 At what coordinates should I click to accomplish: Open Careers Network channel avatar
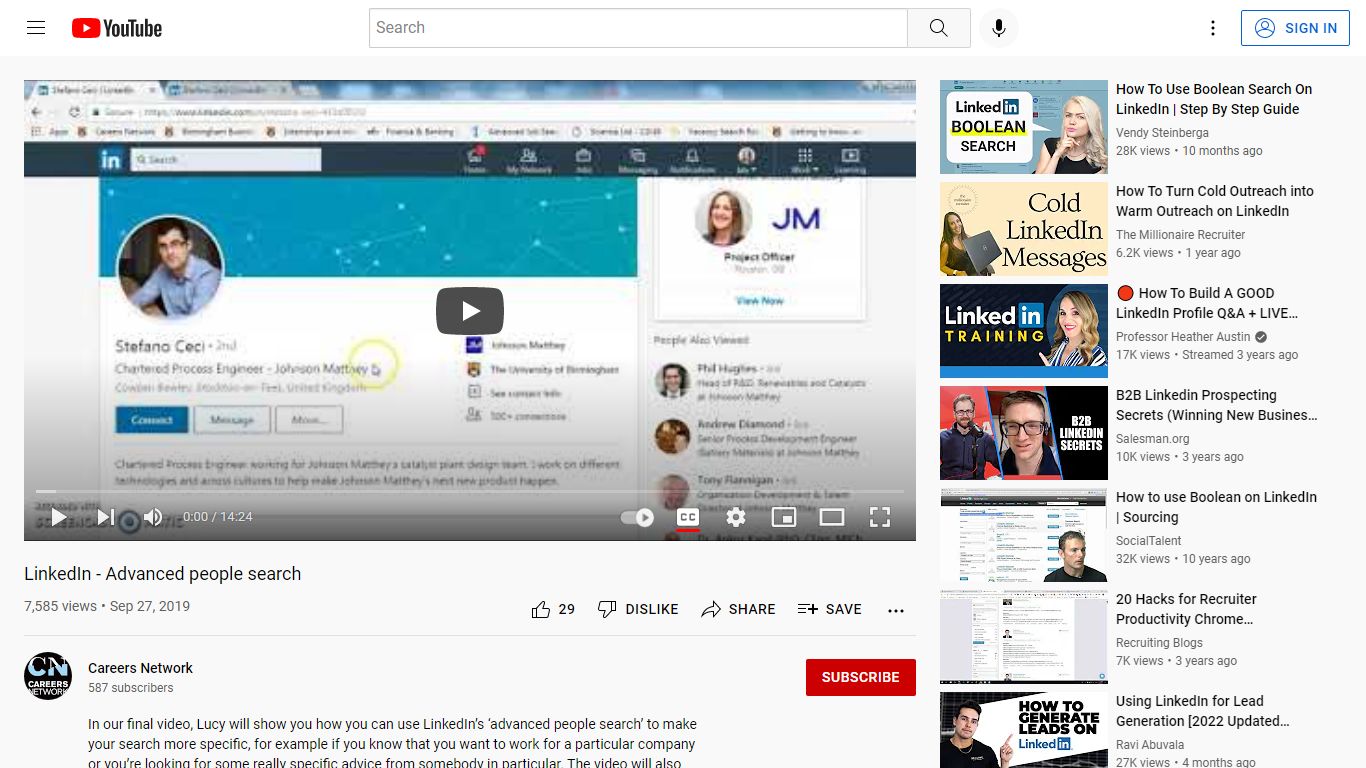click(48, 676)
